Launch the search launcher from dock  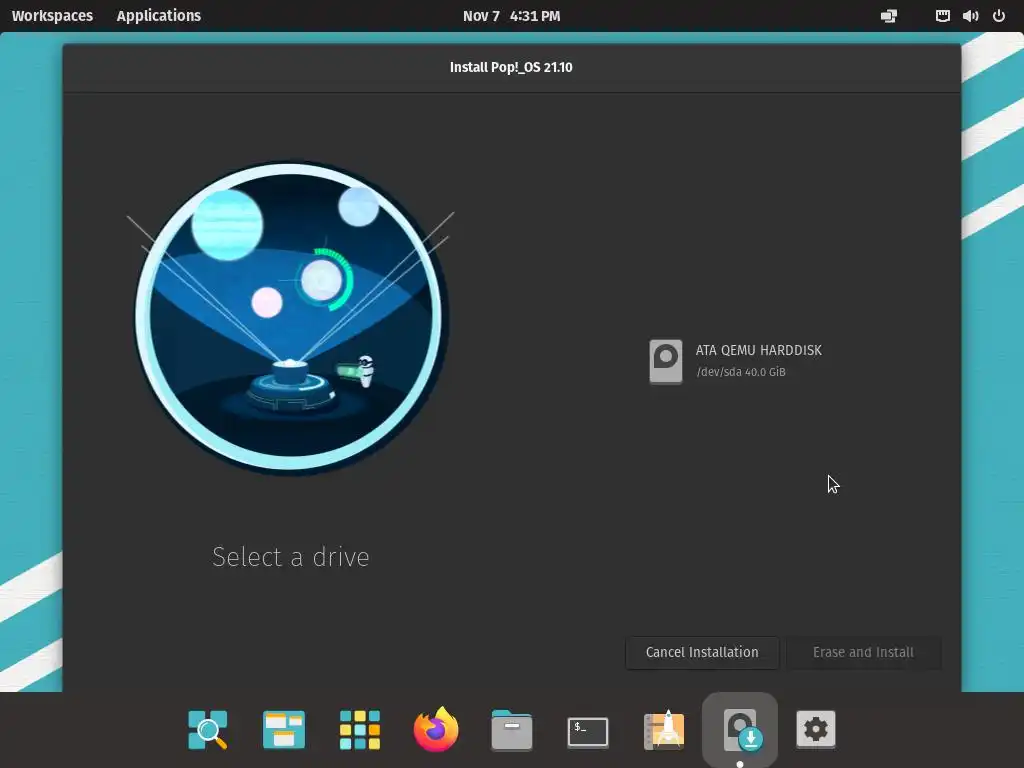pos(208,729)
